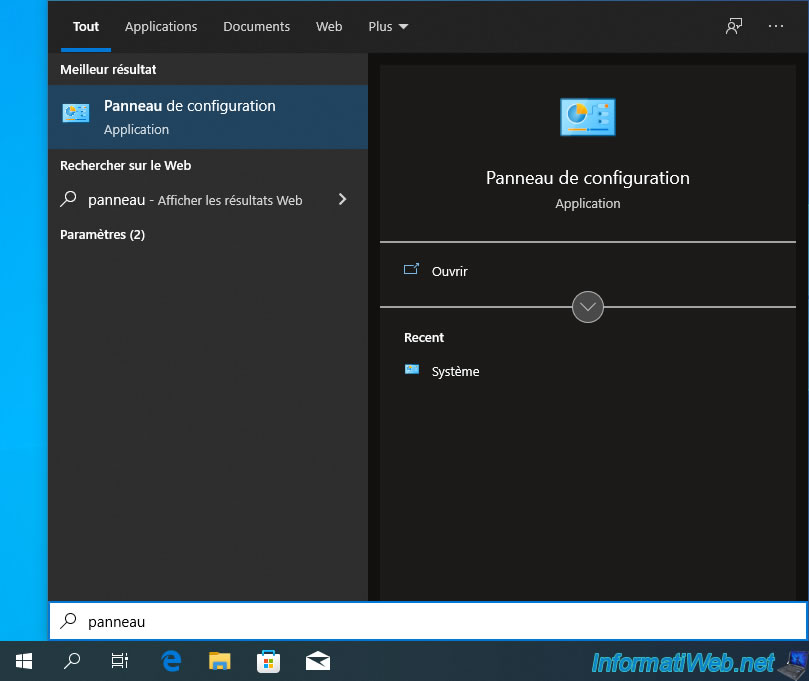The width and height of the screenshot is (809, 681).
Task: Click the Meilleur résultat heading
Action: tap(108, 70)
